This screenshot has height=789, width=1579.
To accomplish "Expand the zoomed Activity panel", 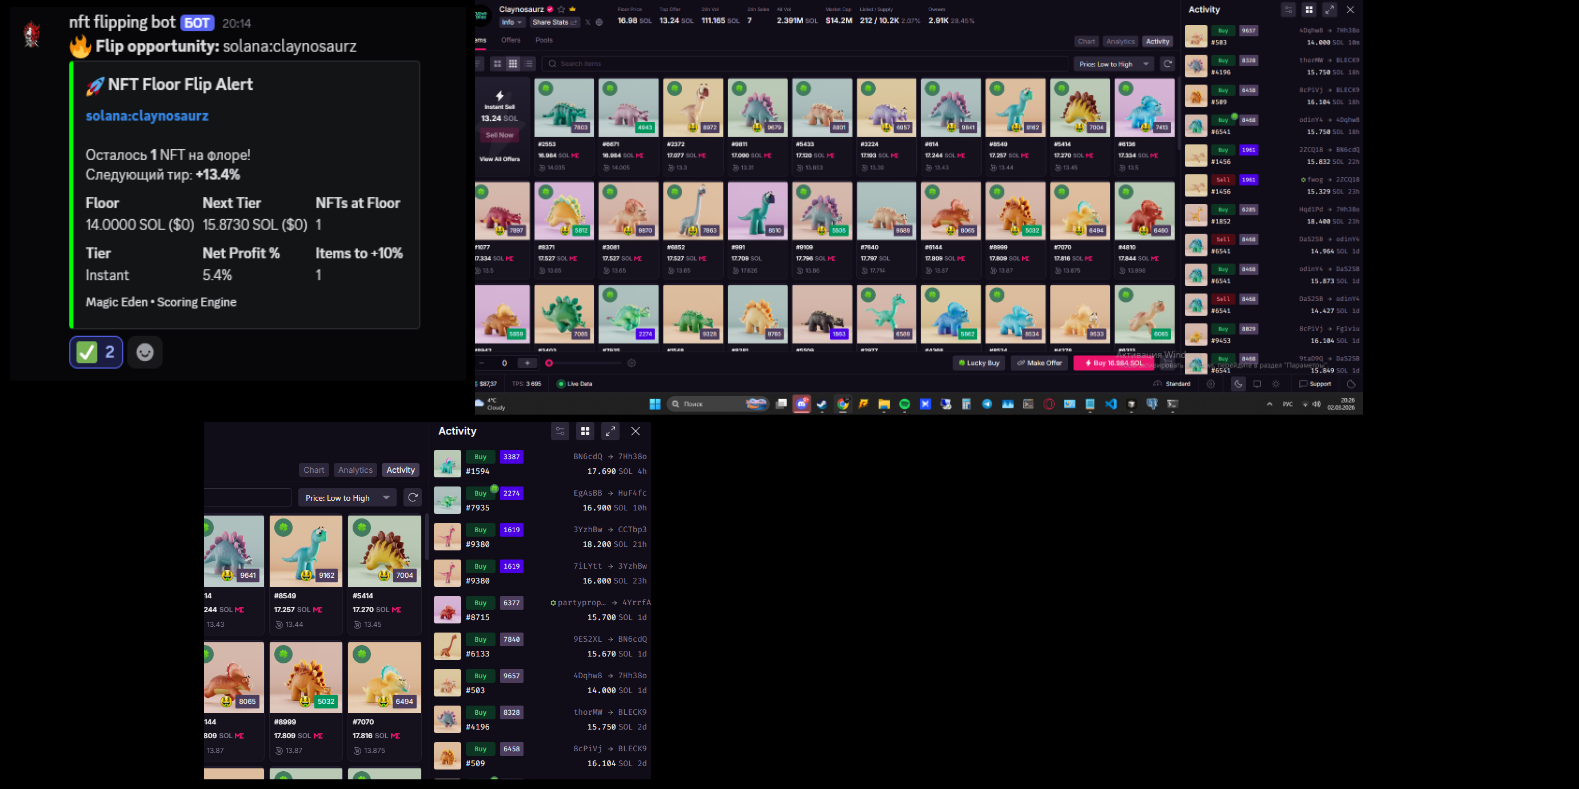I will coord(610,431).
